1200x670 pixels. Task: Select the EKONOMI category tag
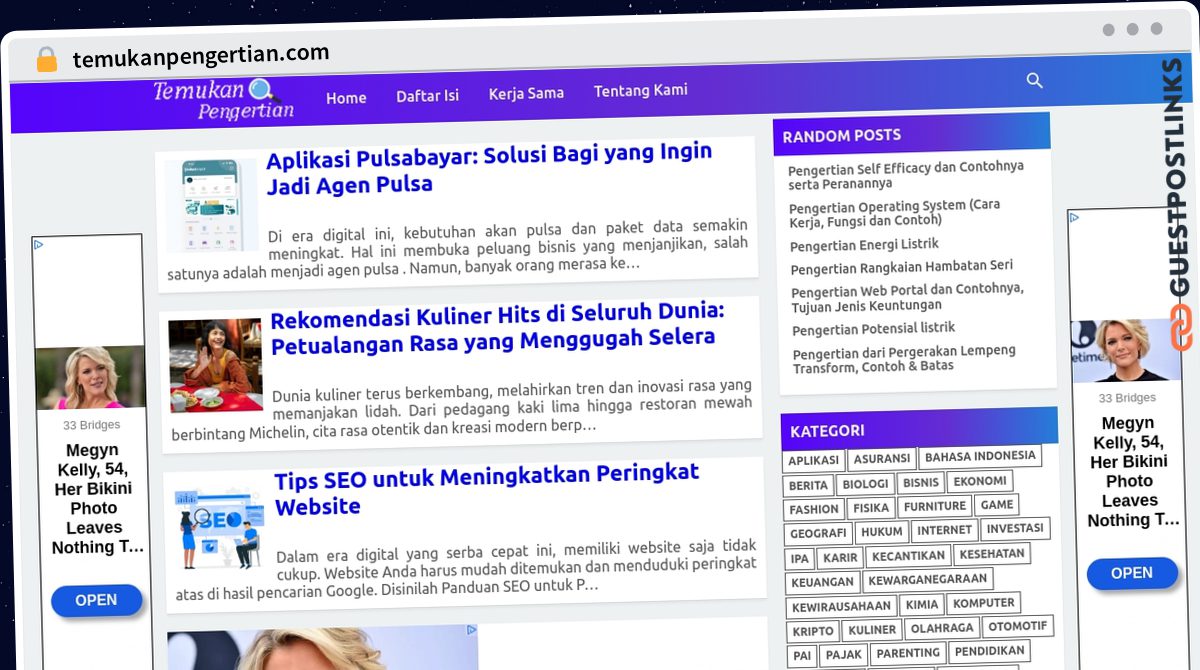(980, 481)
